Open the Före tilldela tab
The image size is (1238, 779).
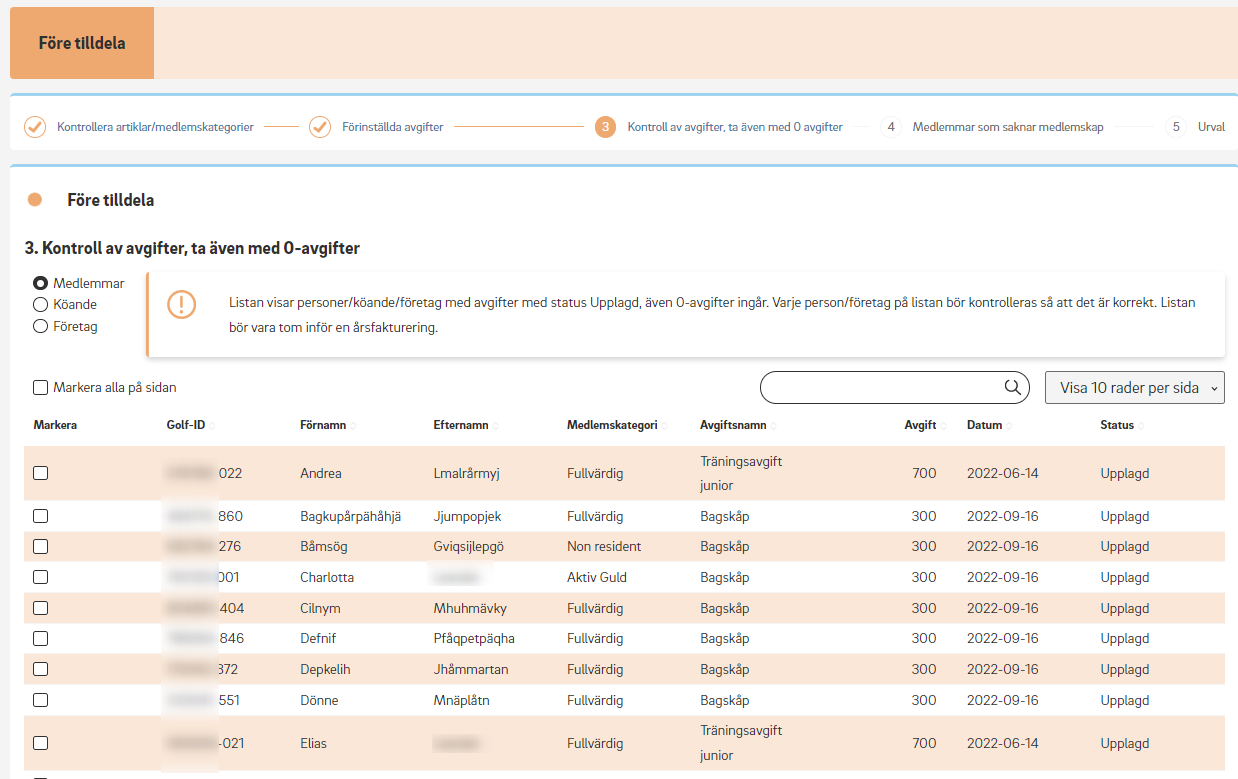click(x=82, y=43)
